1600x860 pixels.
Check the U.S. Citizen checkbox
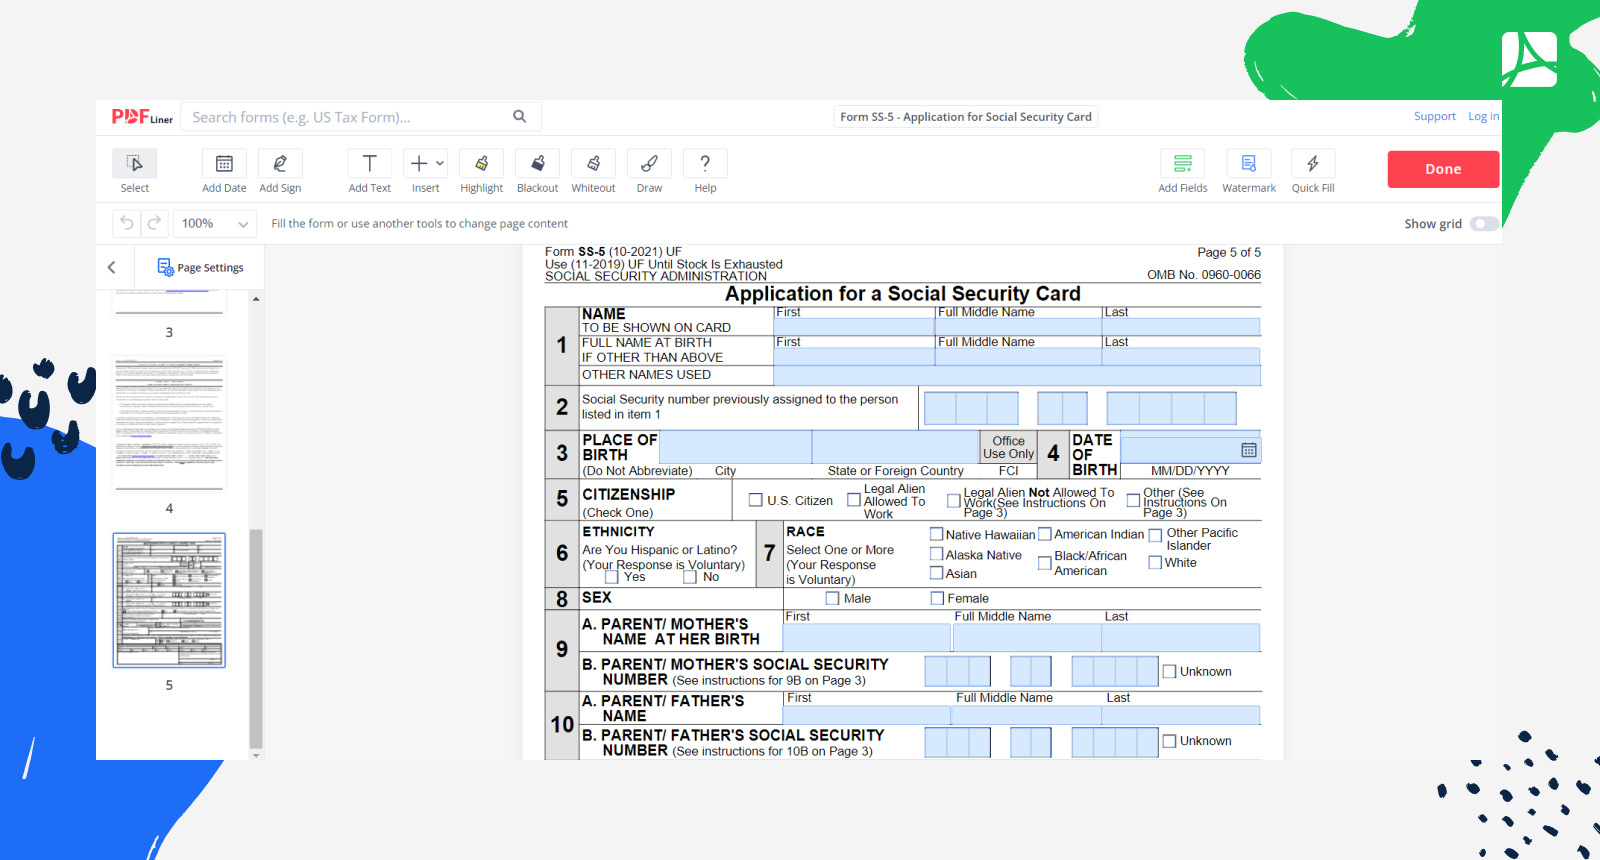[x=756, y=500]
